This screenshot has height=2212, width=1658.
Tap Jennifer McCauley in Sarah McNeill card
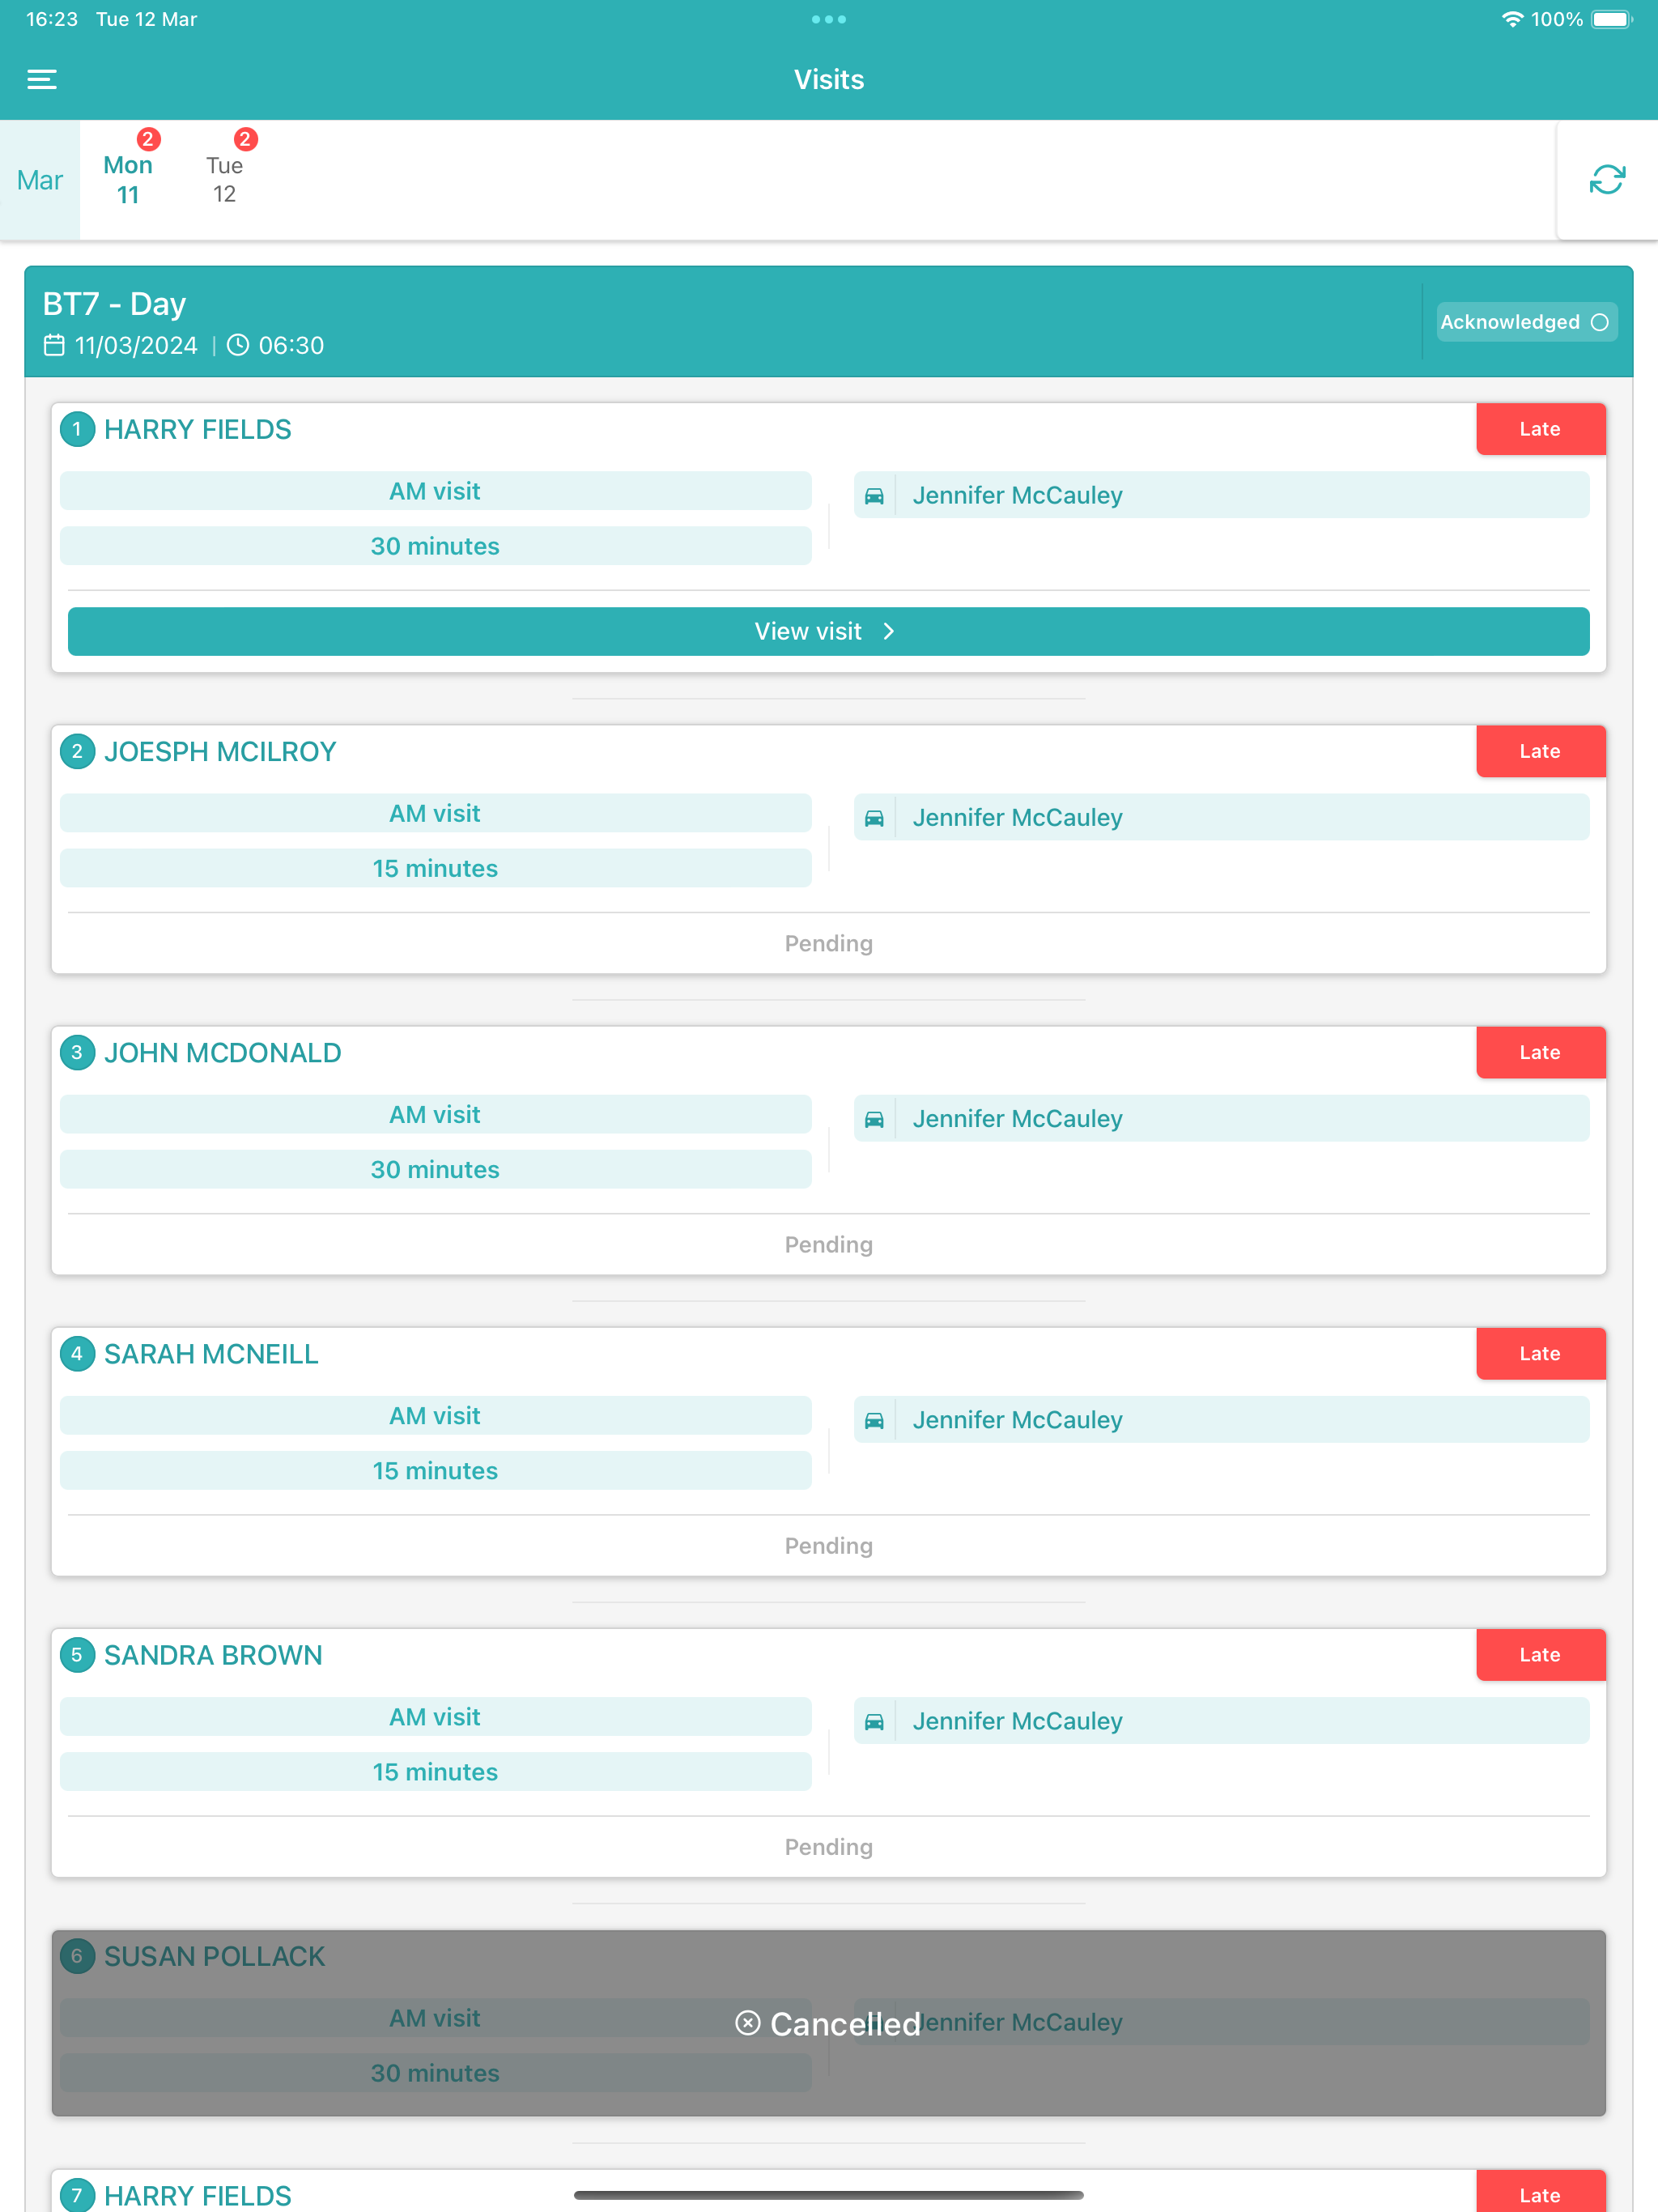click(x=1017, y=1419)
